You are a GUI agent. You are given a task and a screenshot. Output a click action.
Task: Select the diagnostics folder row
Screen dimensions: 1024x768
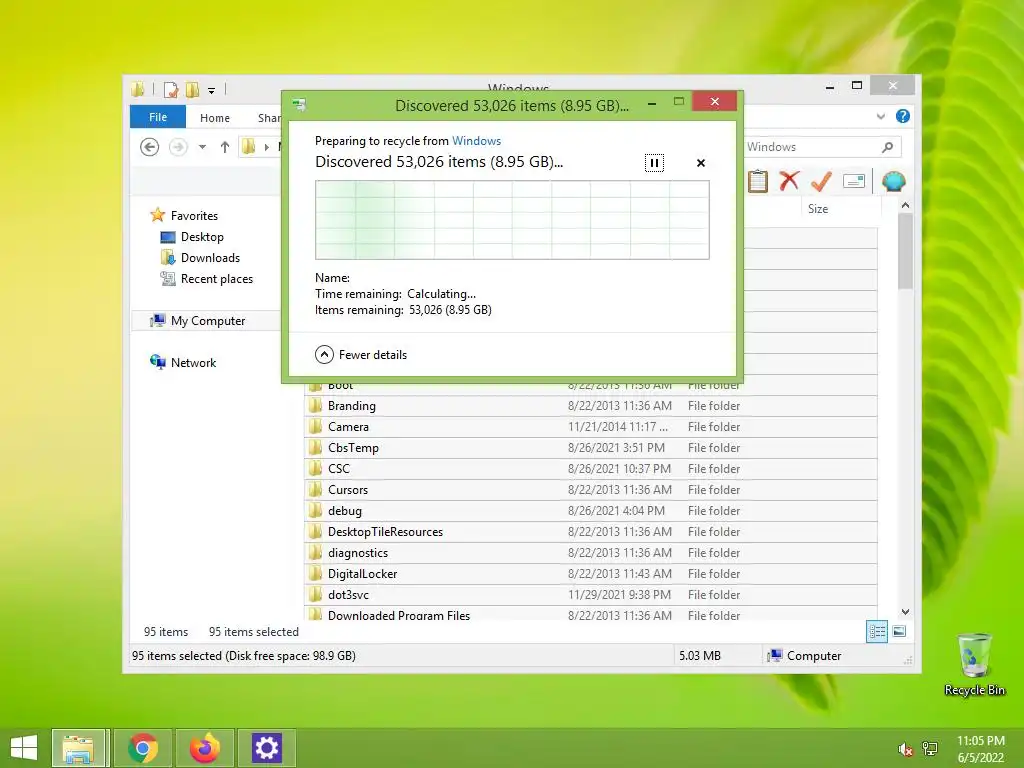point(590,552)
